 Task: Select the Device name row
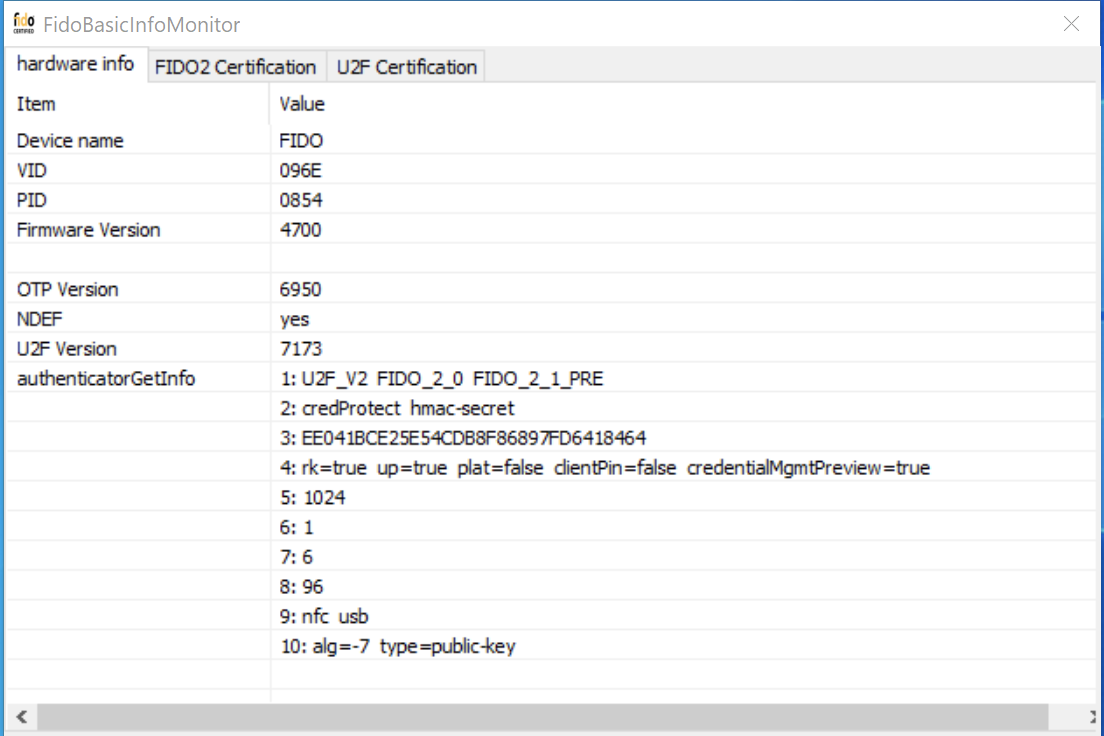(x=70, y=140)
